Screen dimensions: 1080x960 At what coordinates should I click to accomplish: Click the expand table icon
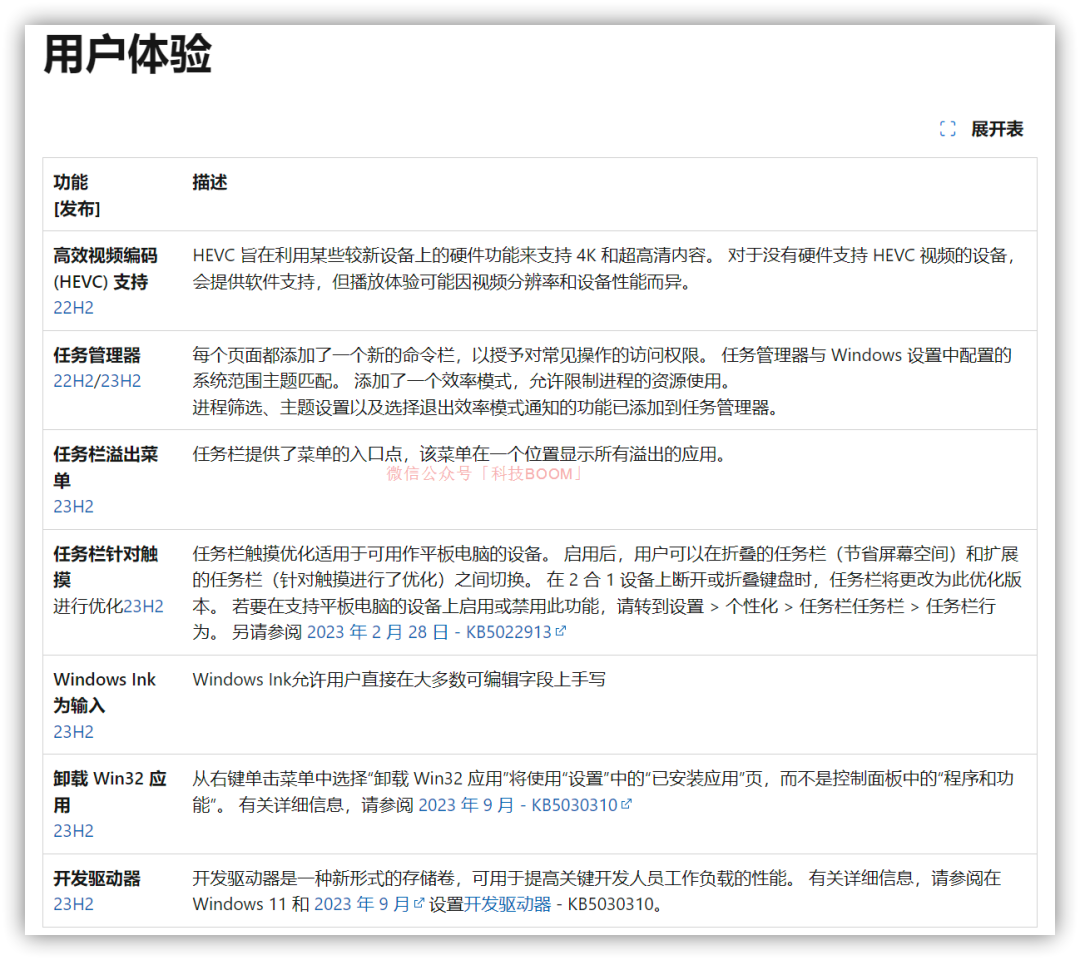coord(947,129)
